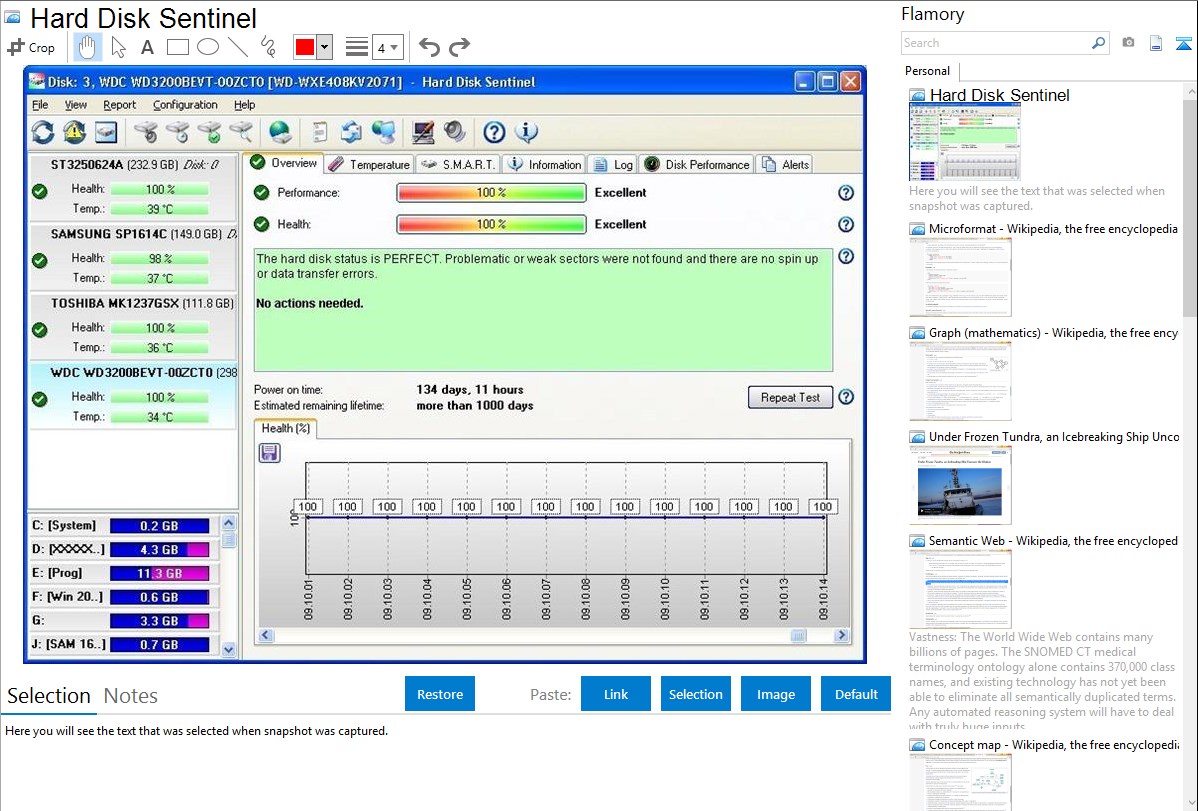The image size is (1198, 811).
Task: Click the red color swatch
Action: coord(305,47)
